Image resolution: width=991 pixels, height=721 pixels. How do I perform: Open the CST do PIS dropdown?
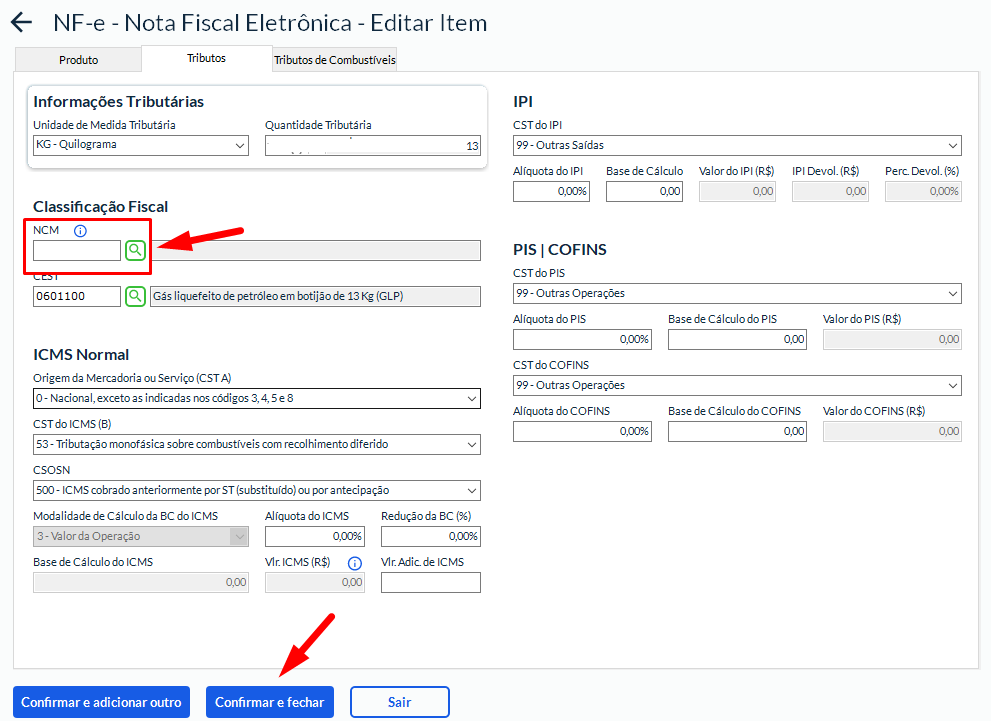pyautogui.click(x=736, y=294)
